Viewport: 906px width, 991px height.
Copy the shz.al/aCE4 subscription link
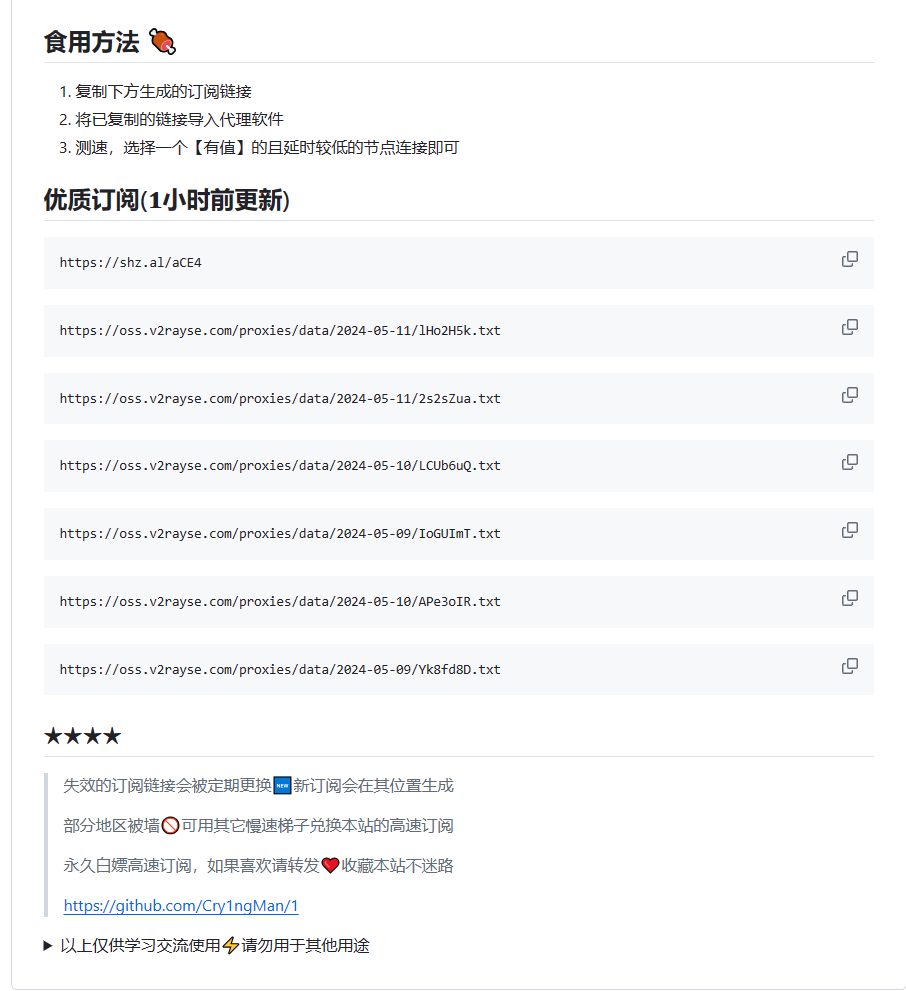(x=849, y=259)
